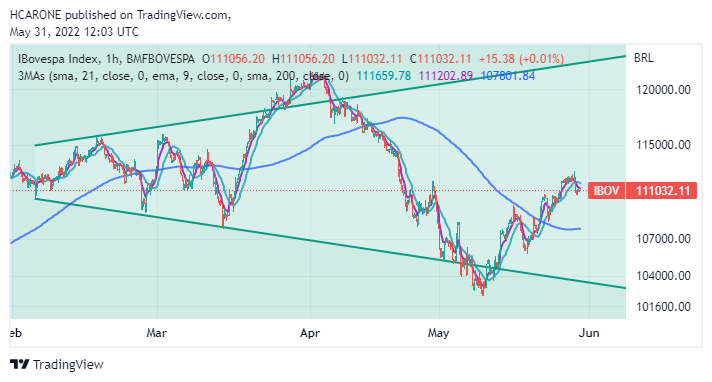Click the TradingView logo icon
The width and height of the screenshot is (712, 382).
click(x=20, y=364)
